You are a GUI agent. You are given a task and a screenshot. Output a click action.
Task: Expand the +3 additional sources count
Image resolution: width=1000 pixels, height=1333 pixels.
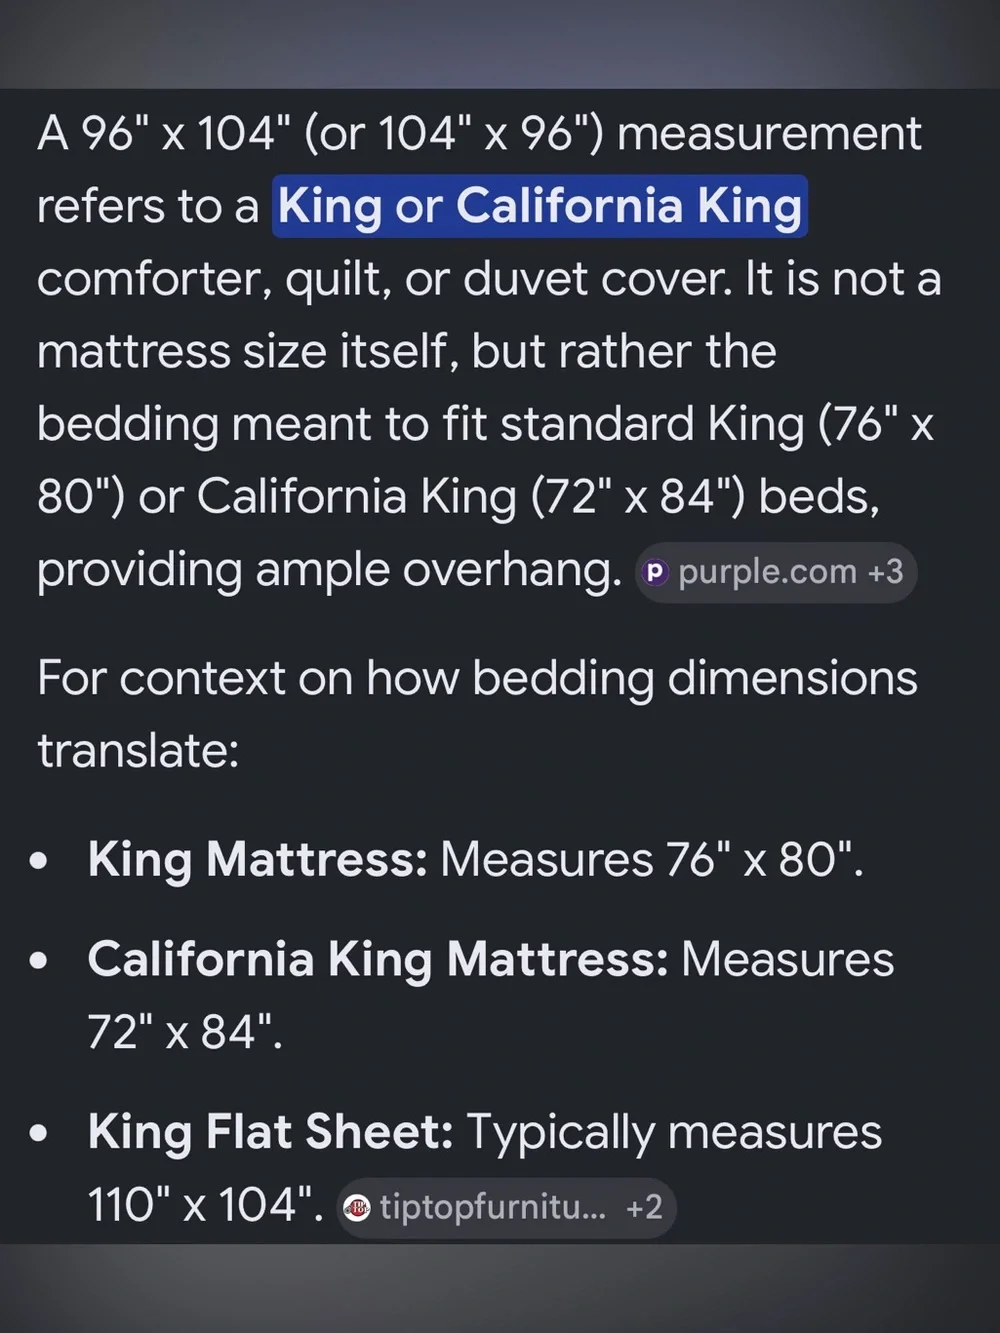885,572
